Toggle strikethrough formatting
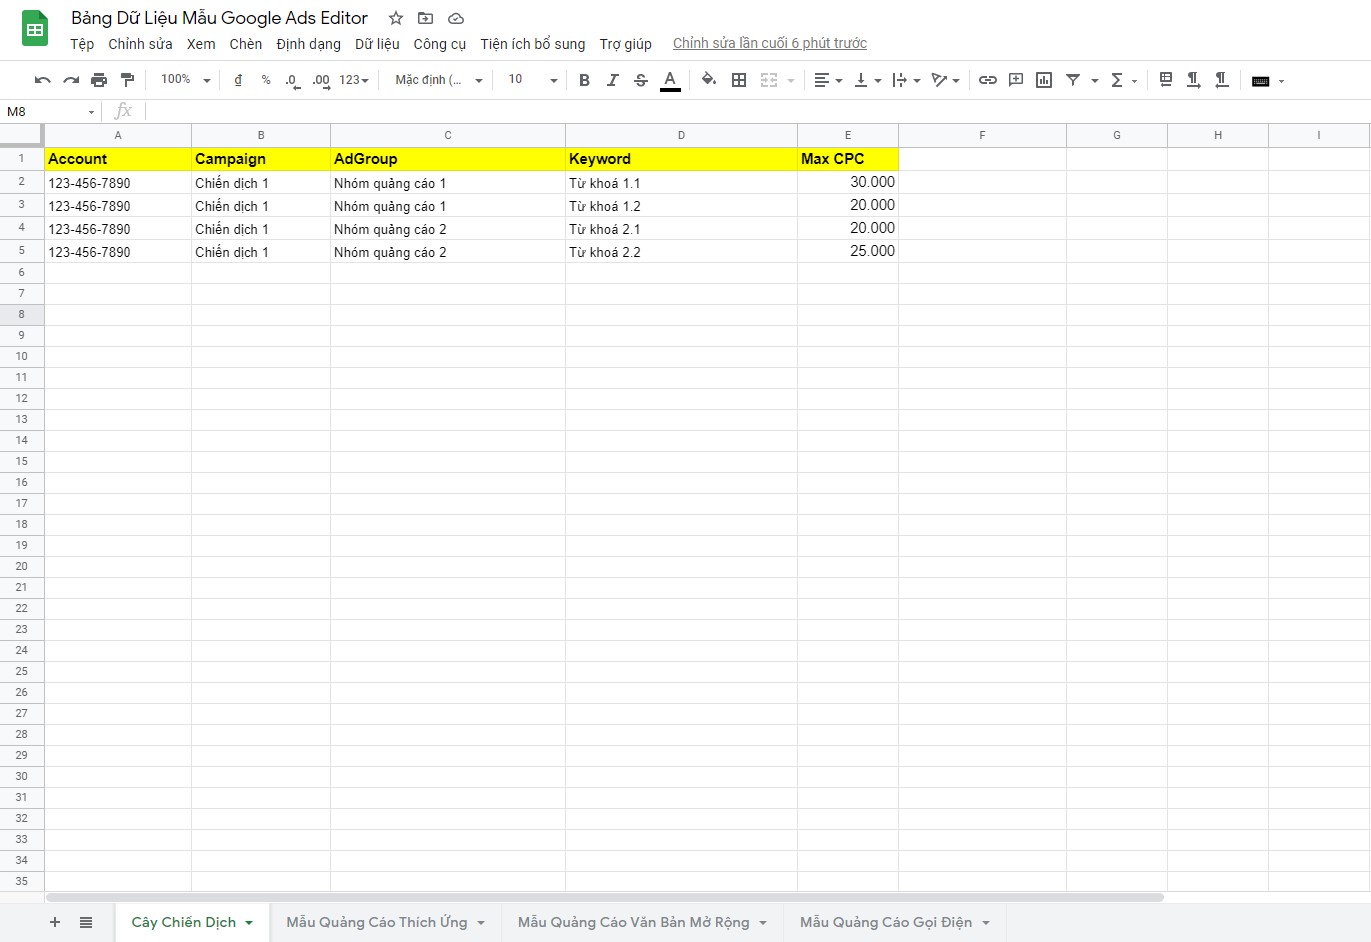 (641, 80)
